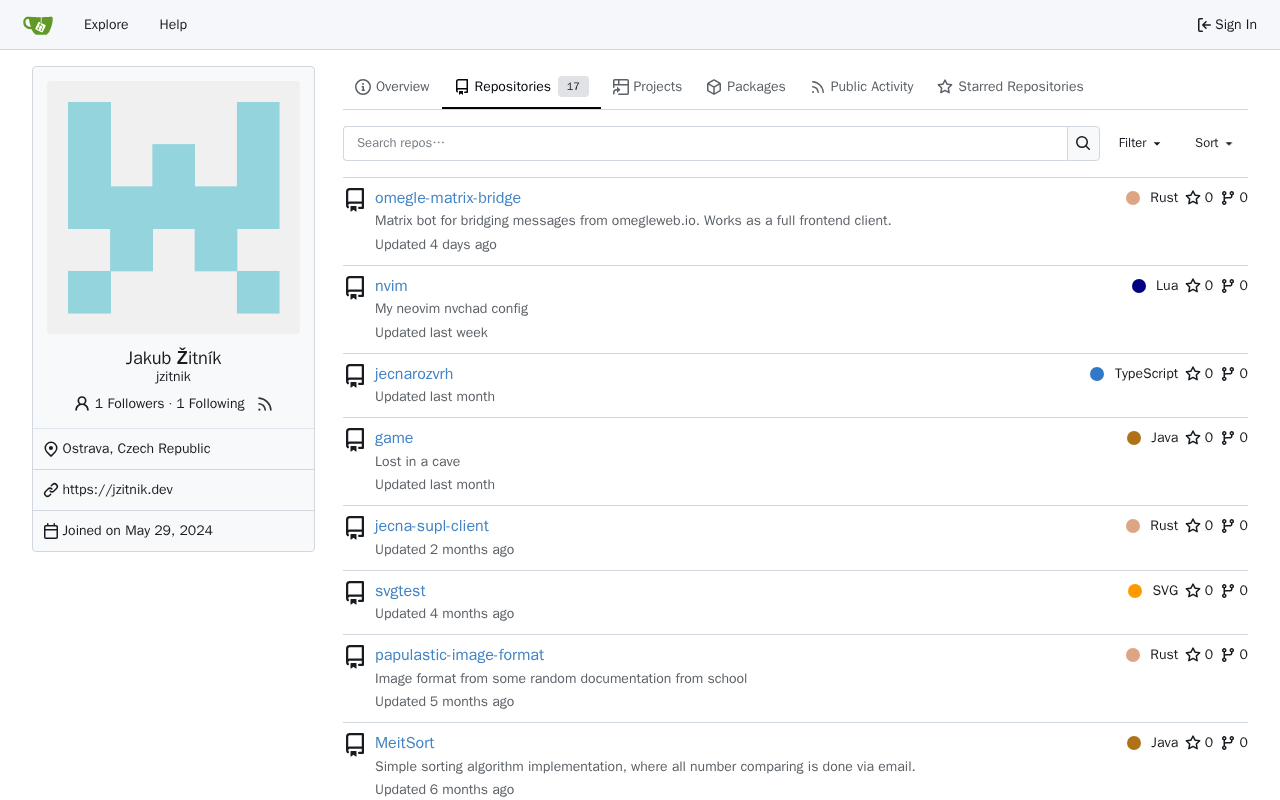Viewport: 1280px width, 800px height.
Task: Click the location pin icon by Ostrava
Action: (51, 449)
